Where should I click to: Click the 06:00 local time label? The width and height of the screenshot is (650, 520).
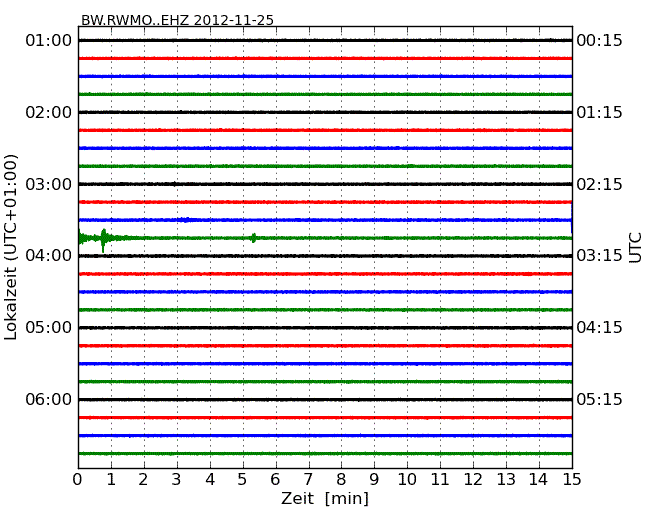coord(49,399)
